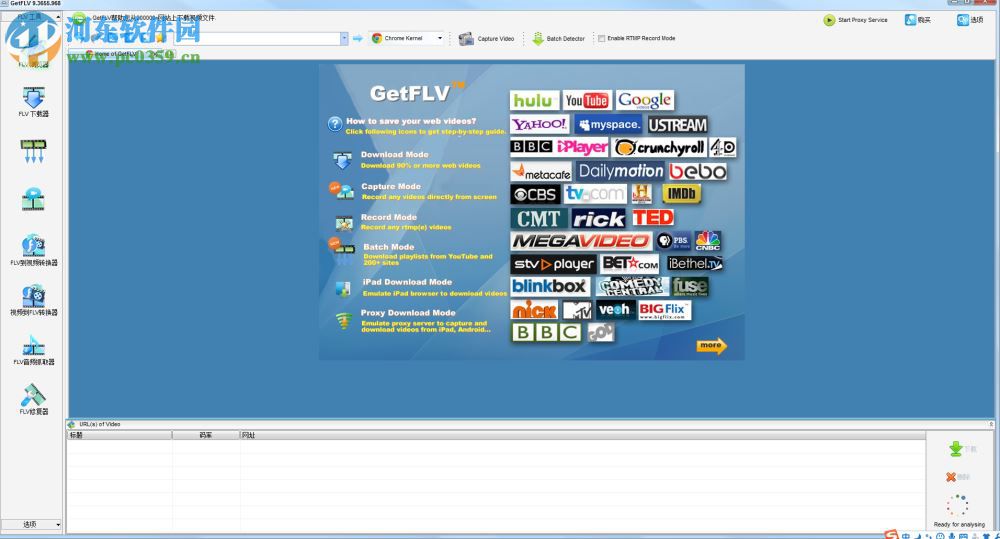Click the Dailymotion site logo
Viewport: 1000px width, 539px height.
[621, 171]
